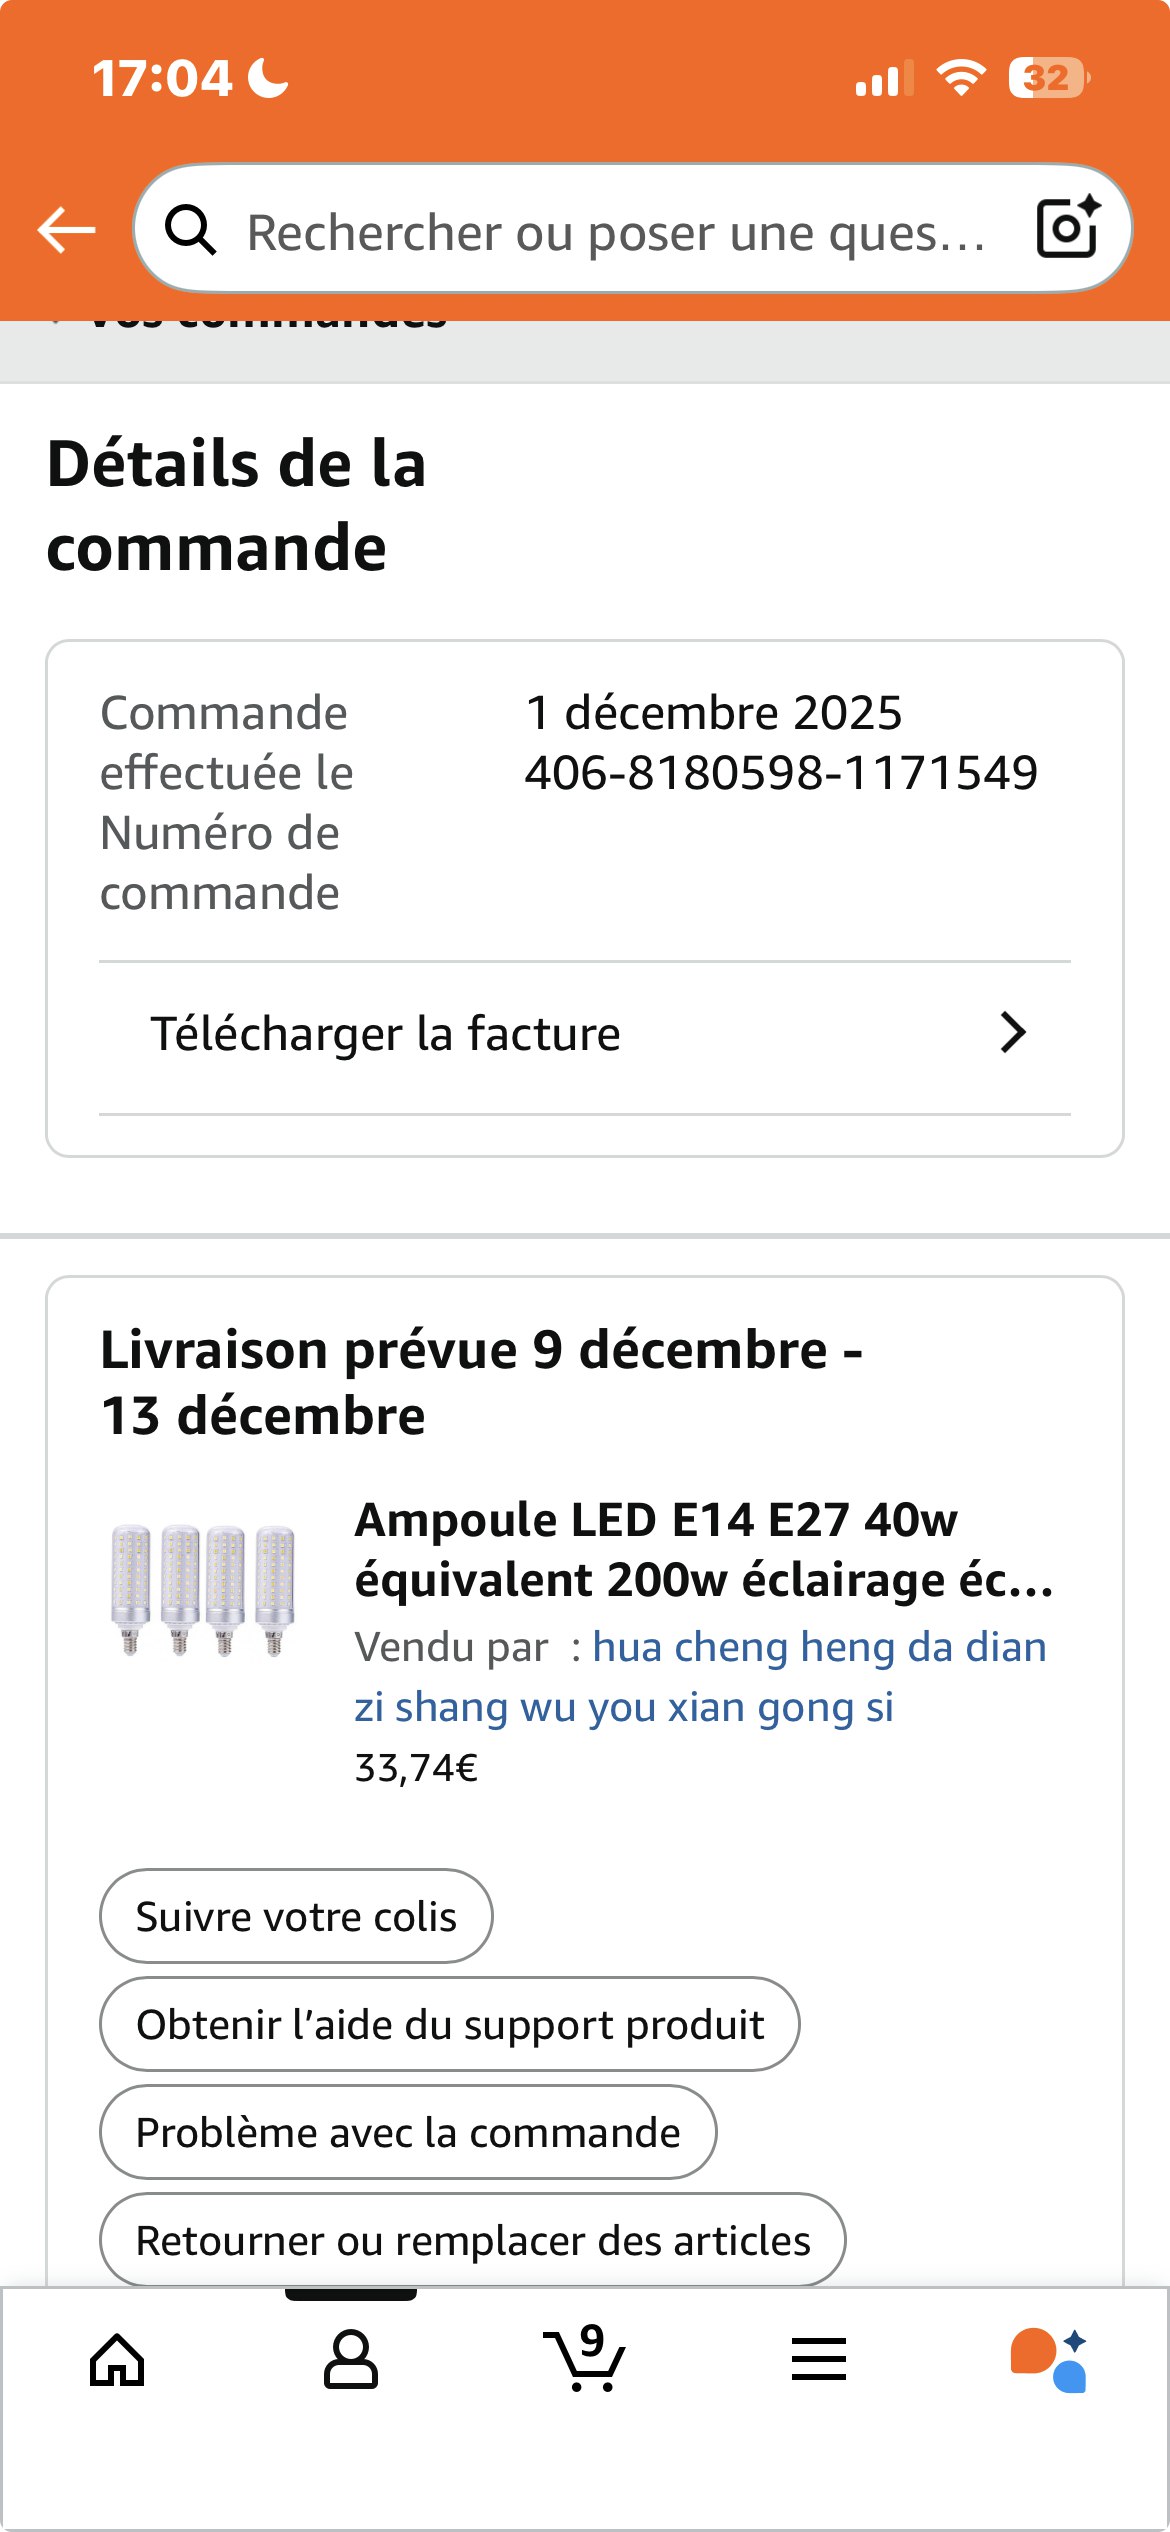Screen dimensions: 1170x2532
Task: Click Télécharger la facture row
Action: [385, 1034]
